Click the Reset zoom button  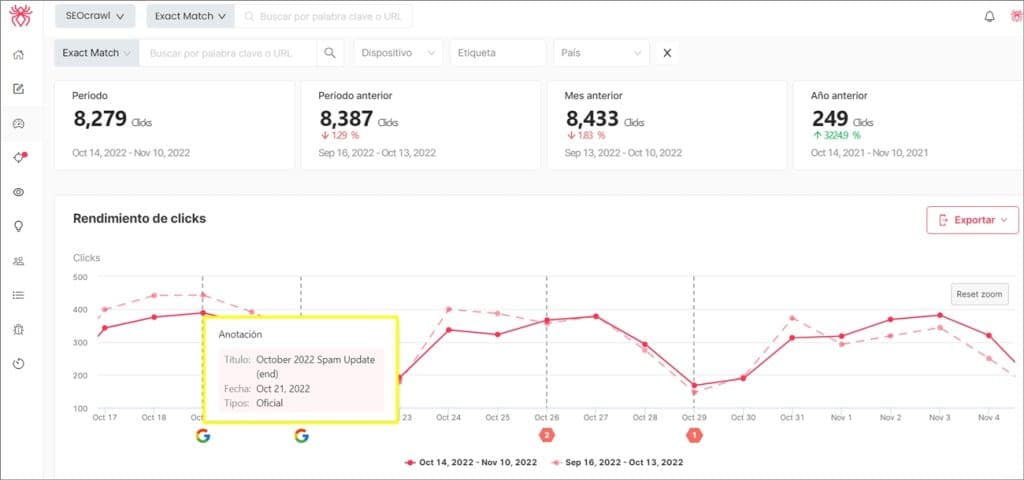[x=979, y=295]
